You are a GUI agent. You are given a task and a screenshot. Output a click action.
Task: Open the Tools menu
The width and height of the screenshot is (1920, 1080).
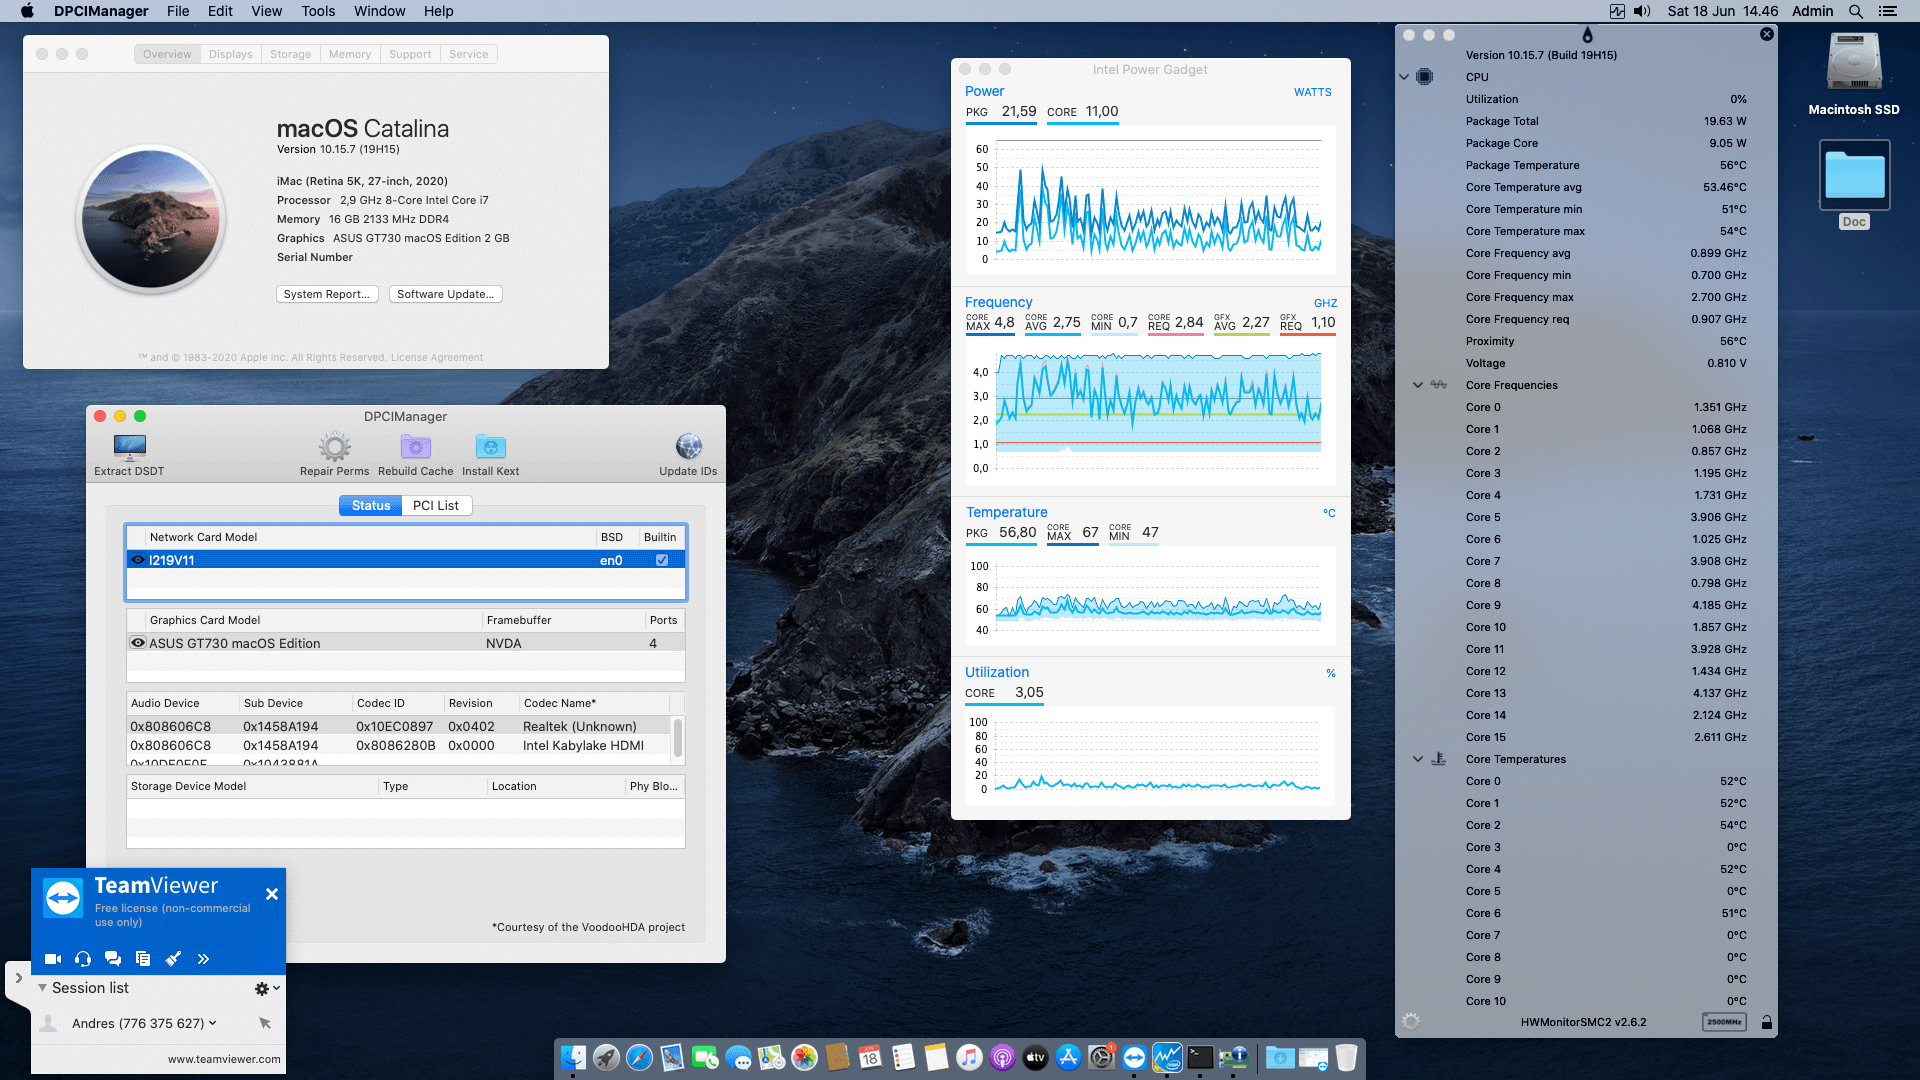click(317, 11)
